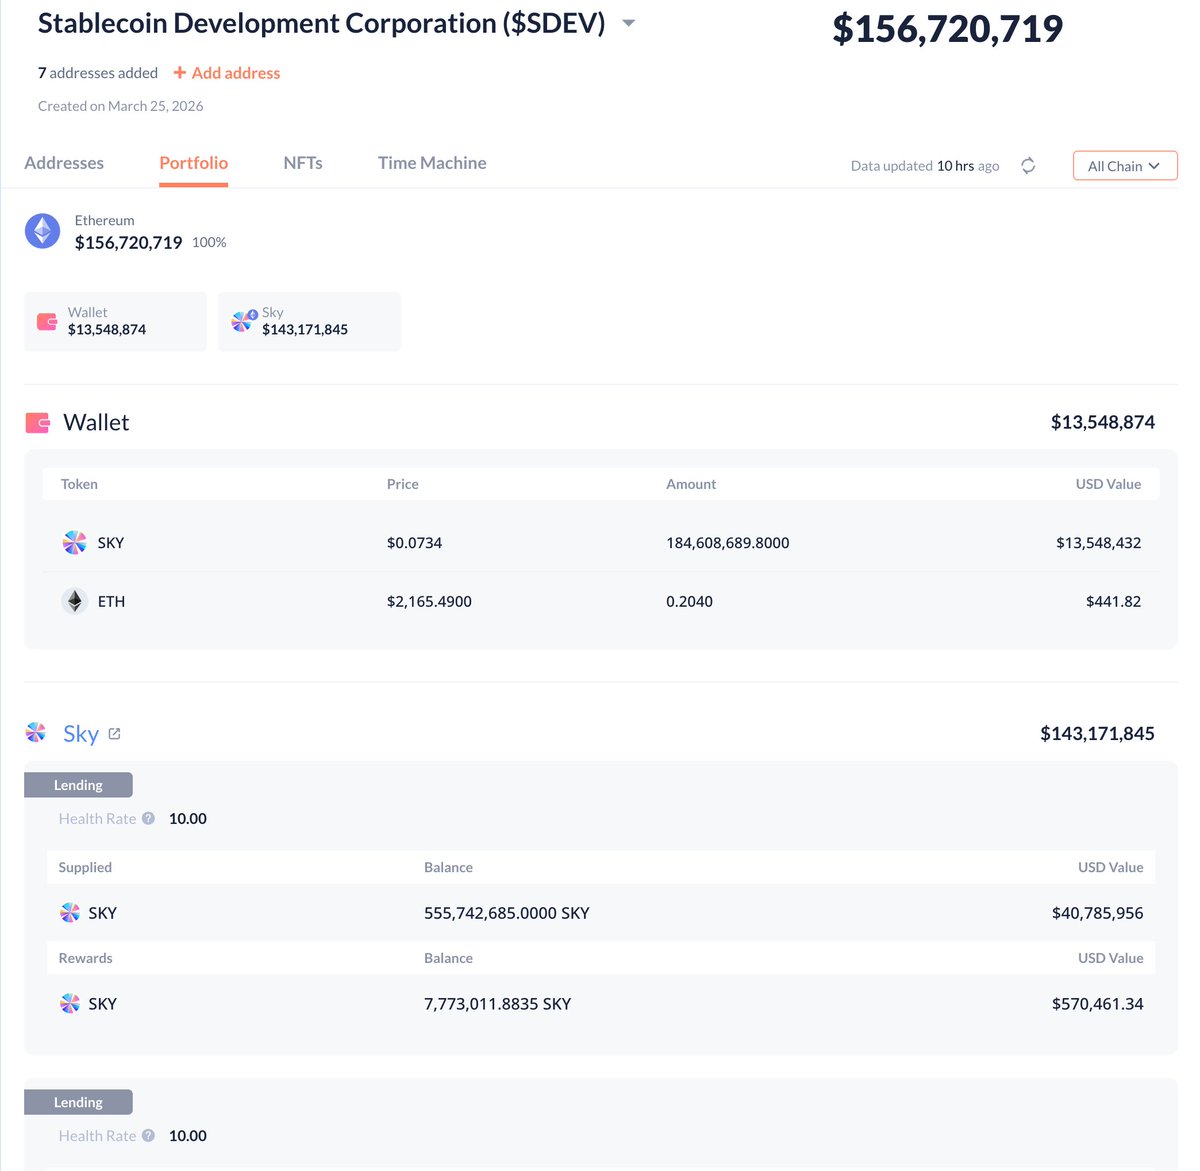Click Sky logo icon beside Sky heading
This screenshot has height=1171, width=1200.
pyautogui.click(x=36, y=733)
